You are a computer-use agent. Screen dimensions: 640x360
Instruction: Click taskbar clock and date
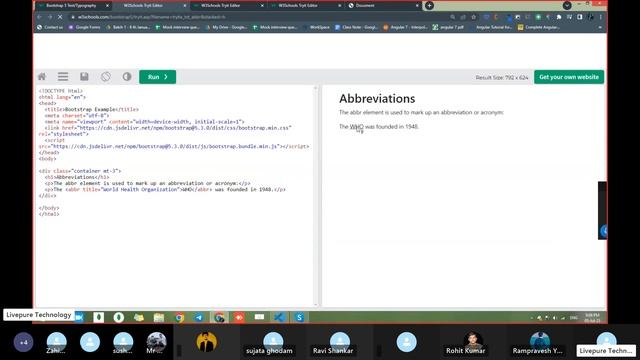(x=592, y=318)
